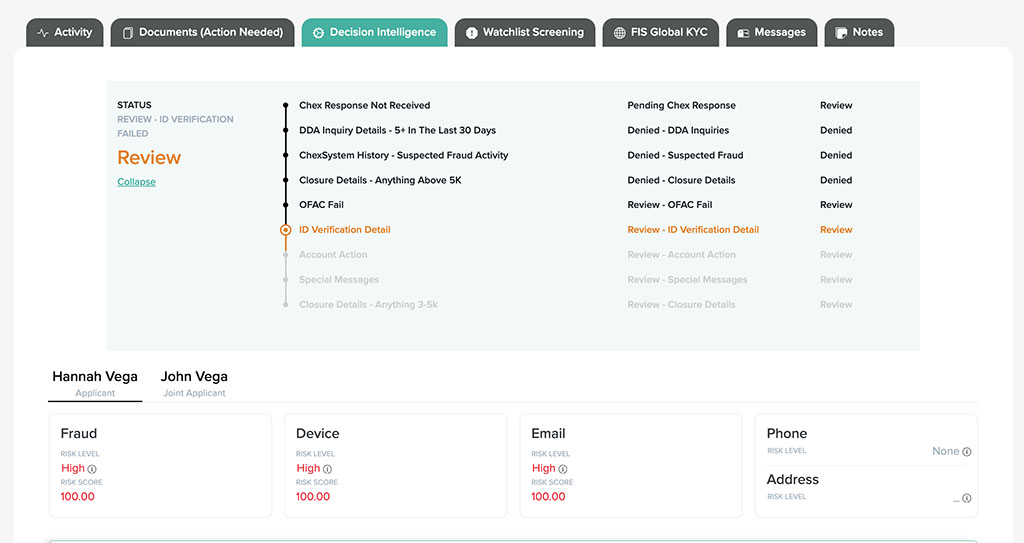Click the Account Action timeline step
This screenshot has width=1024, height=543.
pyautogui.click(x=333, y=255)
